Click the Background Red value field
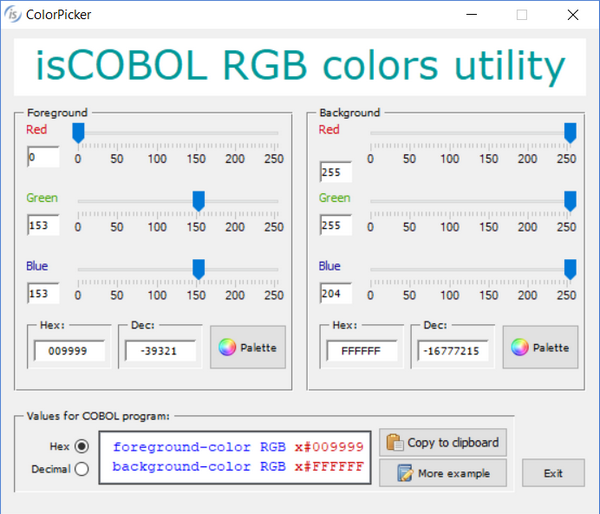Image resolution: width=600 pixels, height=514 pixels. [x=336, y=172]
